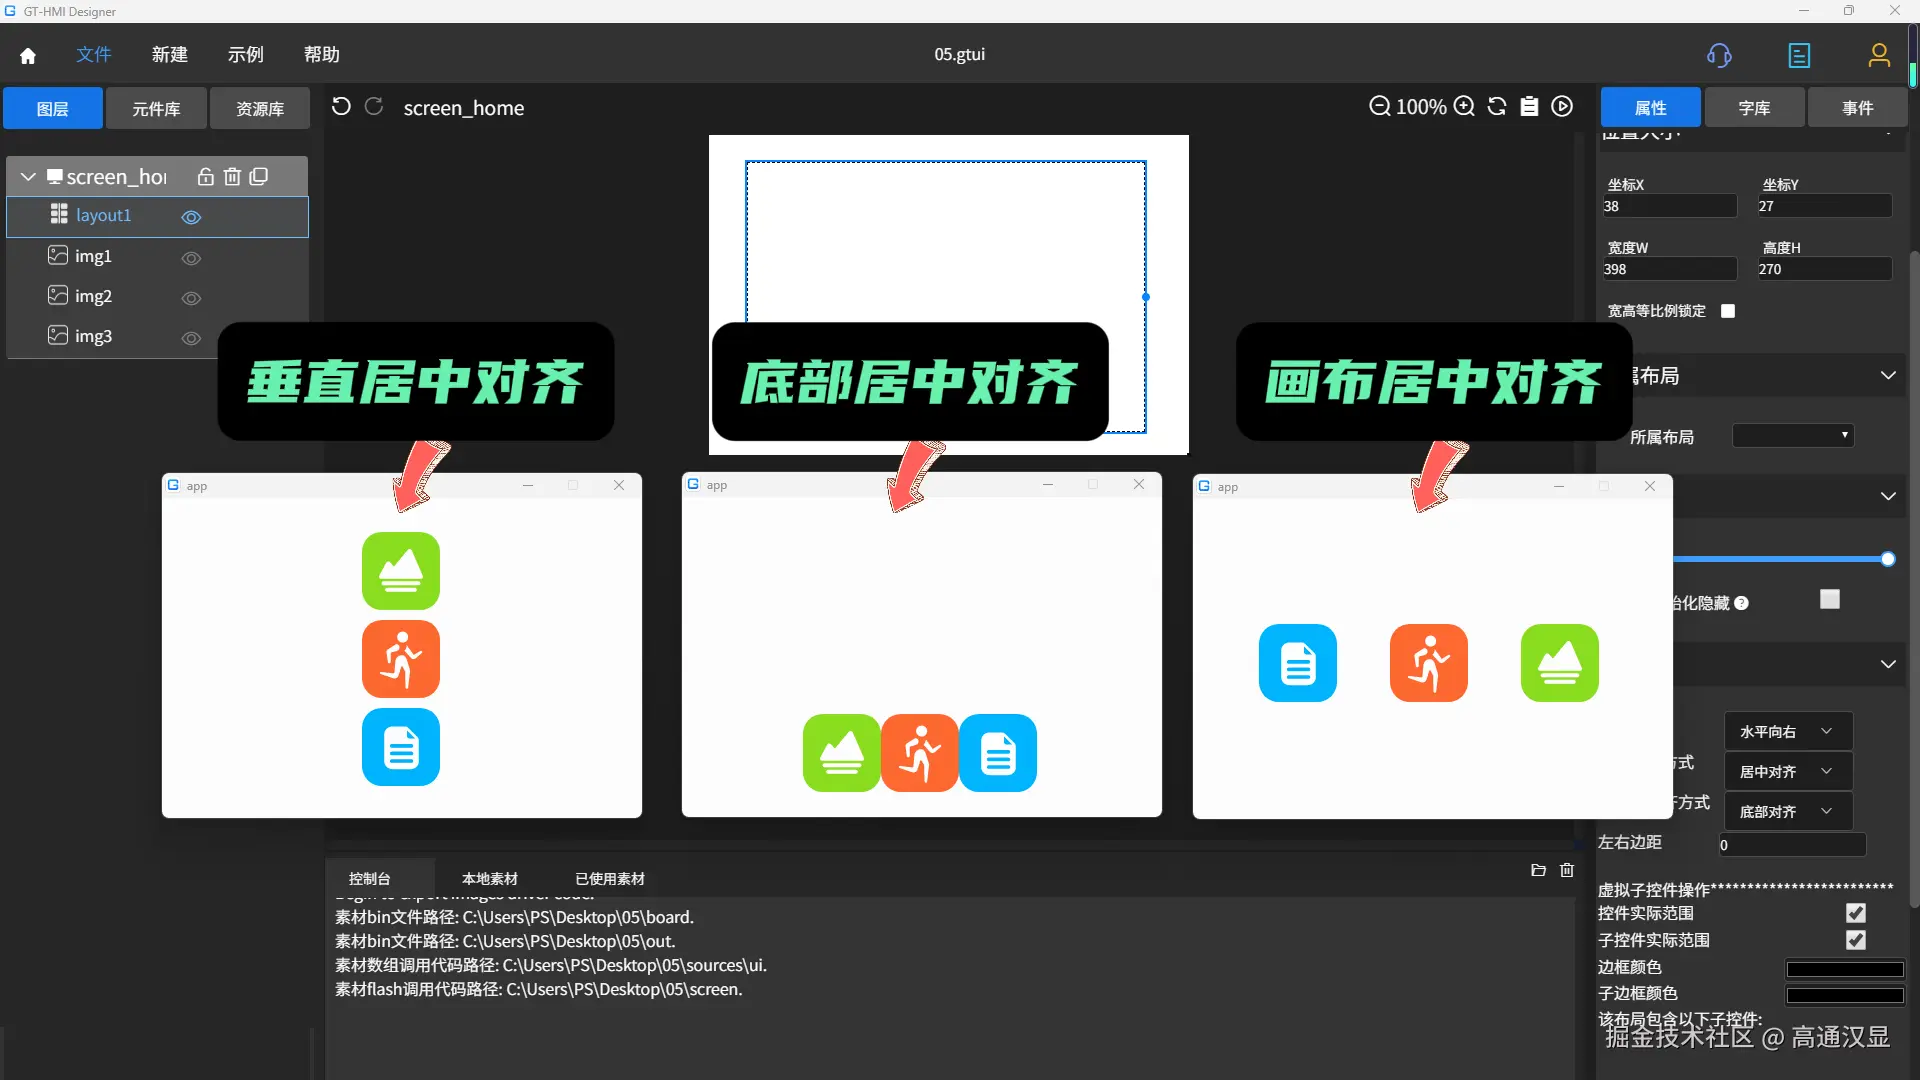Click the 坐标X input field
The width and height of the screenshot is (1920, 1080).
point(1668,207)
